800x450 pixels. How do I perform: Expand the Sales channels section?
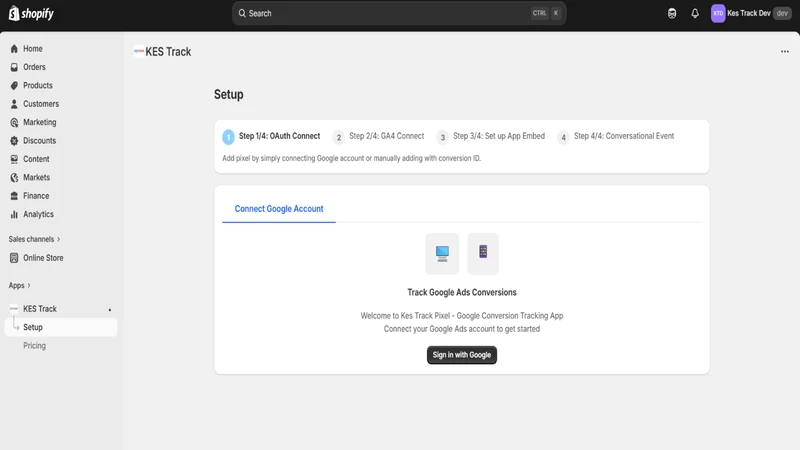[x=34, y=239]
